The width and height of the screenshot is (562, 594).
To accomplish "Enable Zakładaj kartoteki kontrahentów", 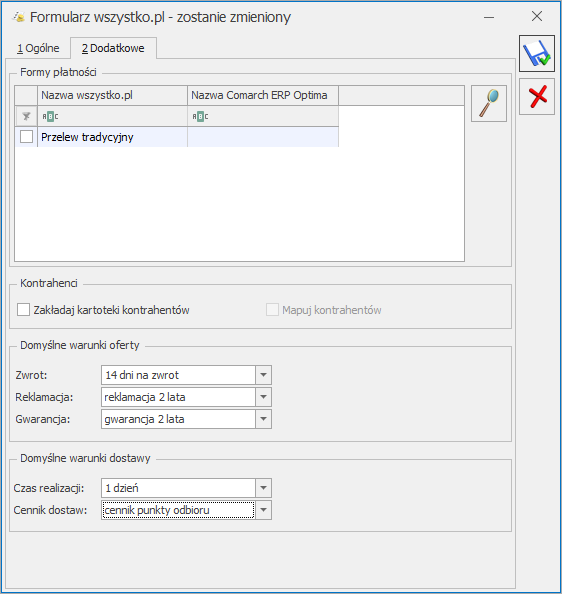I will (23, 310).
